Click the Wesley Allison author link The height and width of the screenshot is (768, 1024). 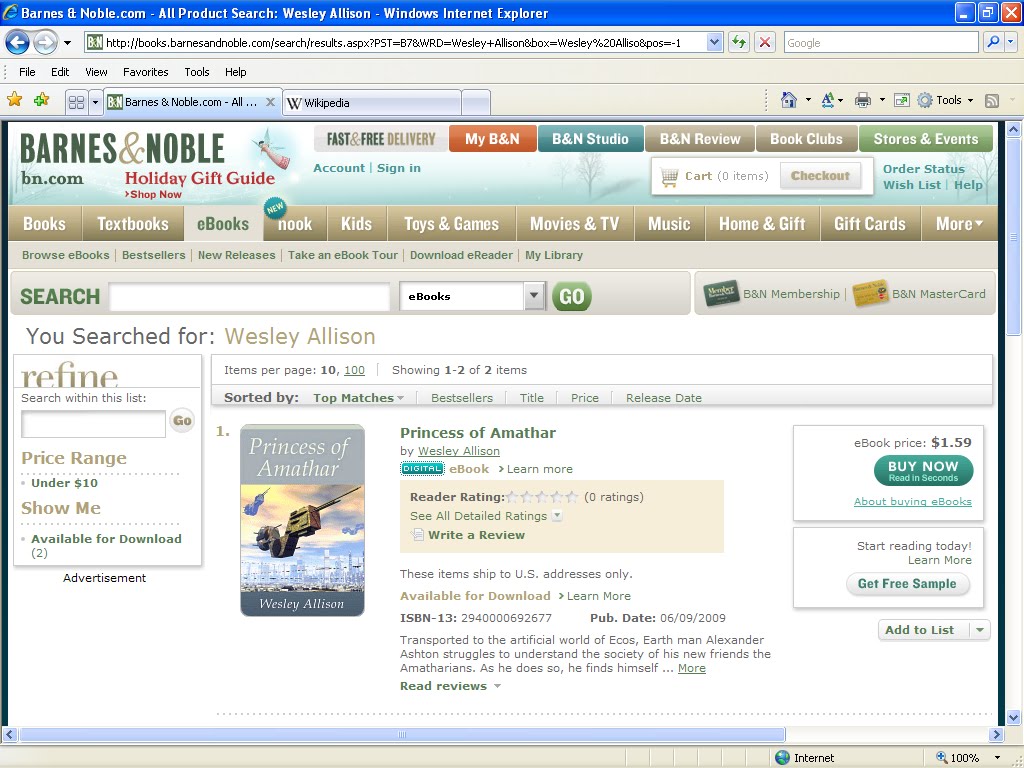tap(458, 451)
